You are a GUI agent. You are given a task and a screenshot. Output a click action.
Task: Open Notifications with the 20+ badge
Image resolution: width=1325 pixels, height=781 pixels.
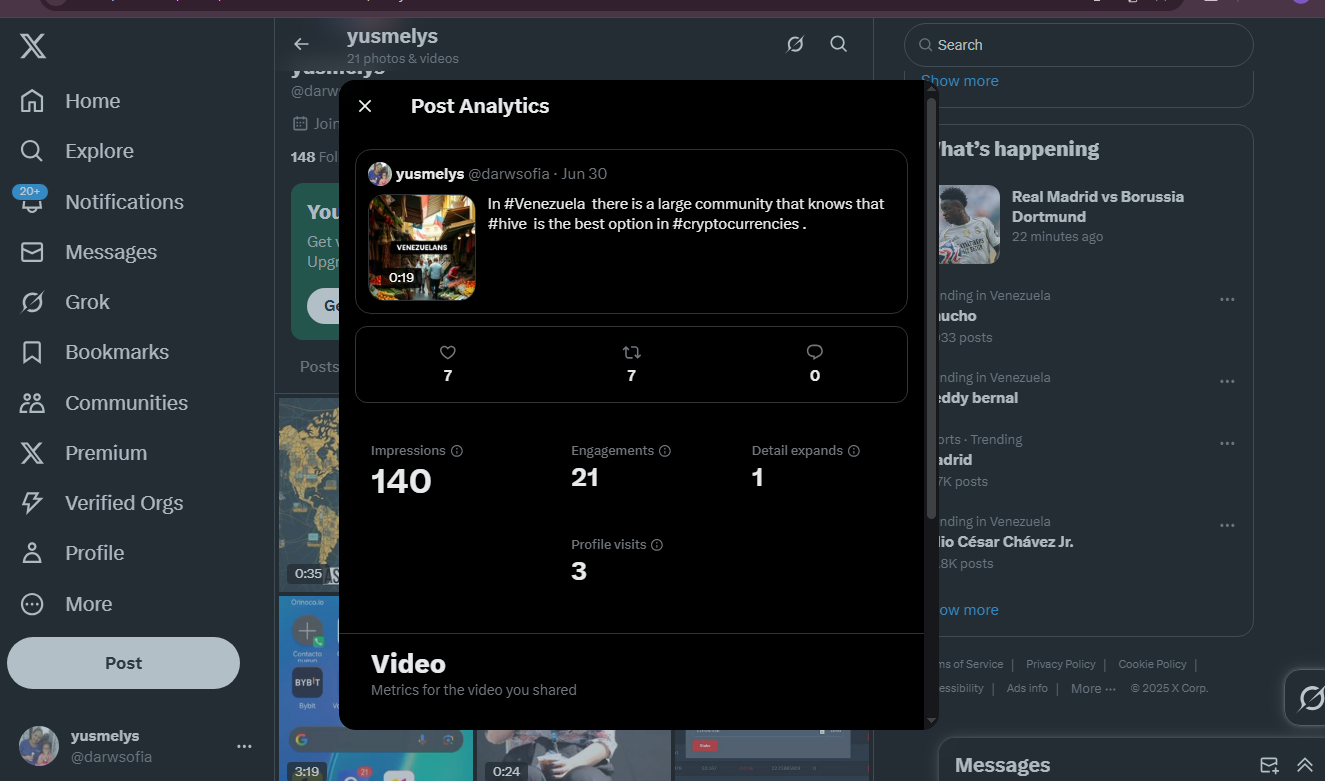(101, 201)
